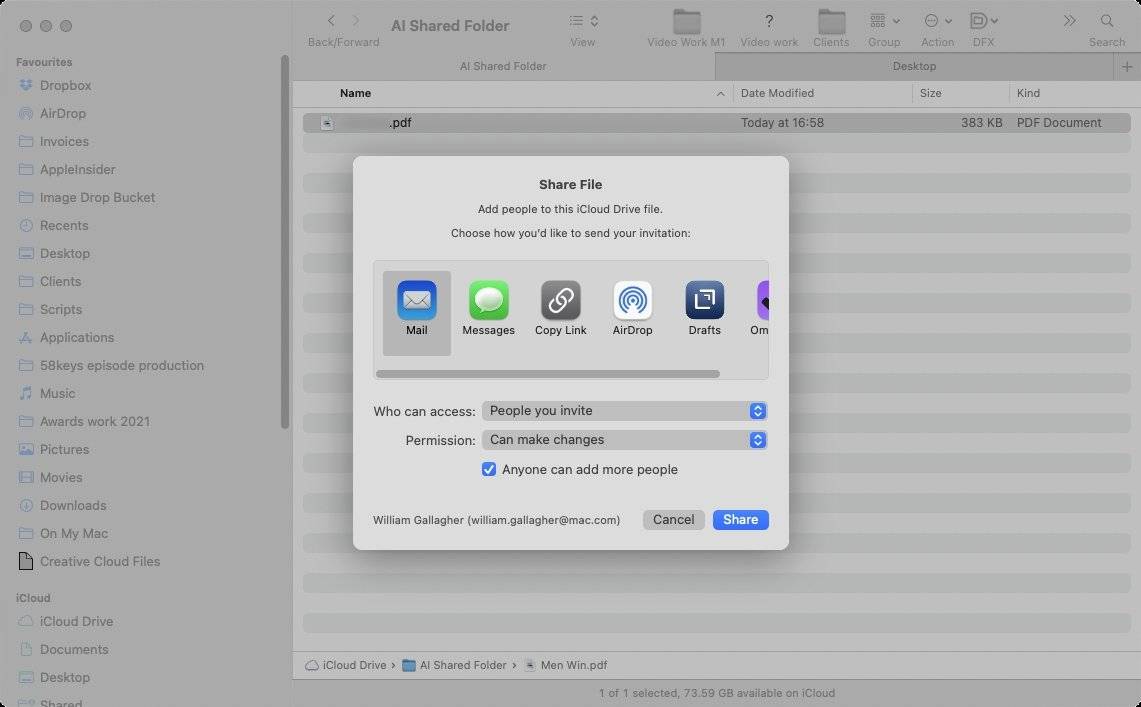Open the Permission dropdown
Image resolution: width=1141 pixels, height=707 pixels.
(624, 440)
